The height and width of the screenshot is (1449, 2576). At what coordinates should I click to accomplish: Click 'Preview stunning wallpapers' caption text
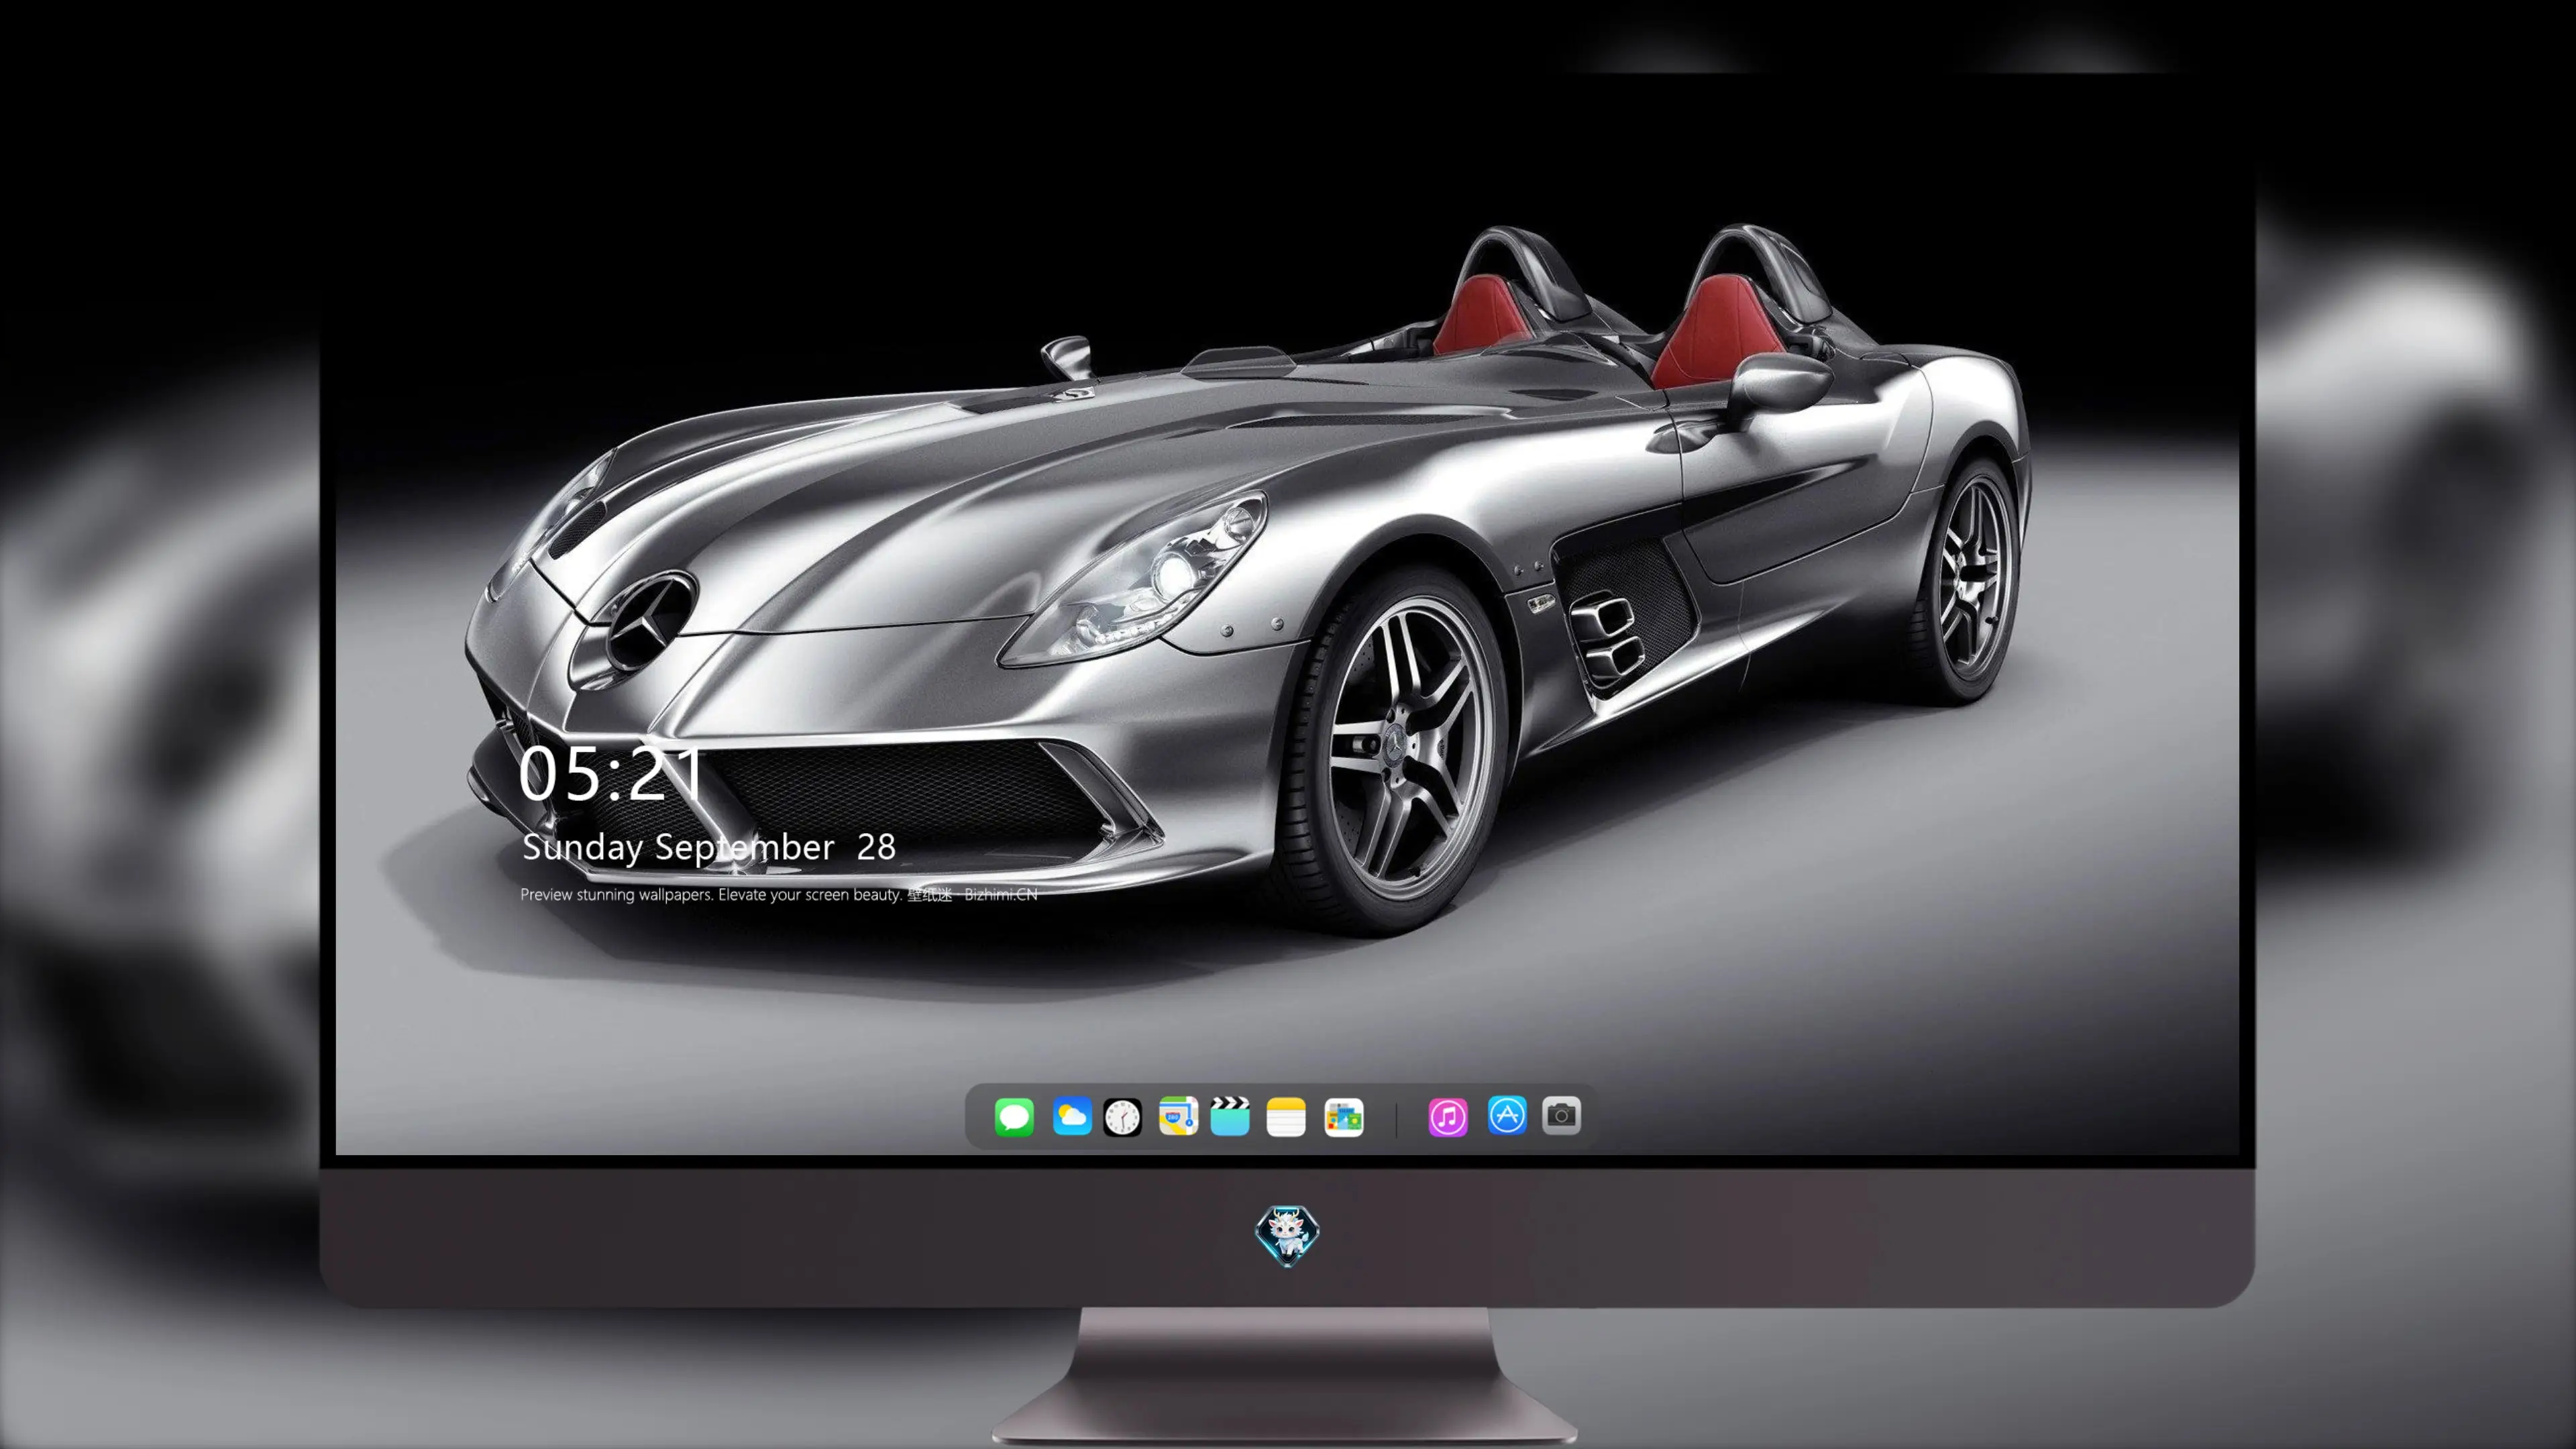(779, 895)
